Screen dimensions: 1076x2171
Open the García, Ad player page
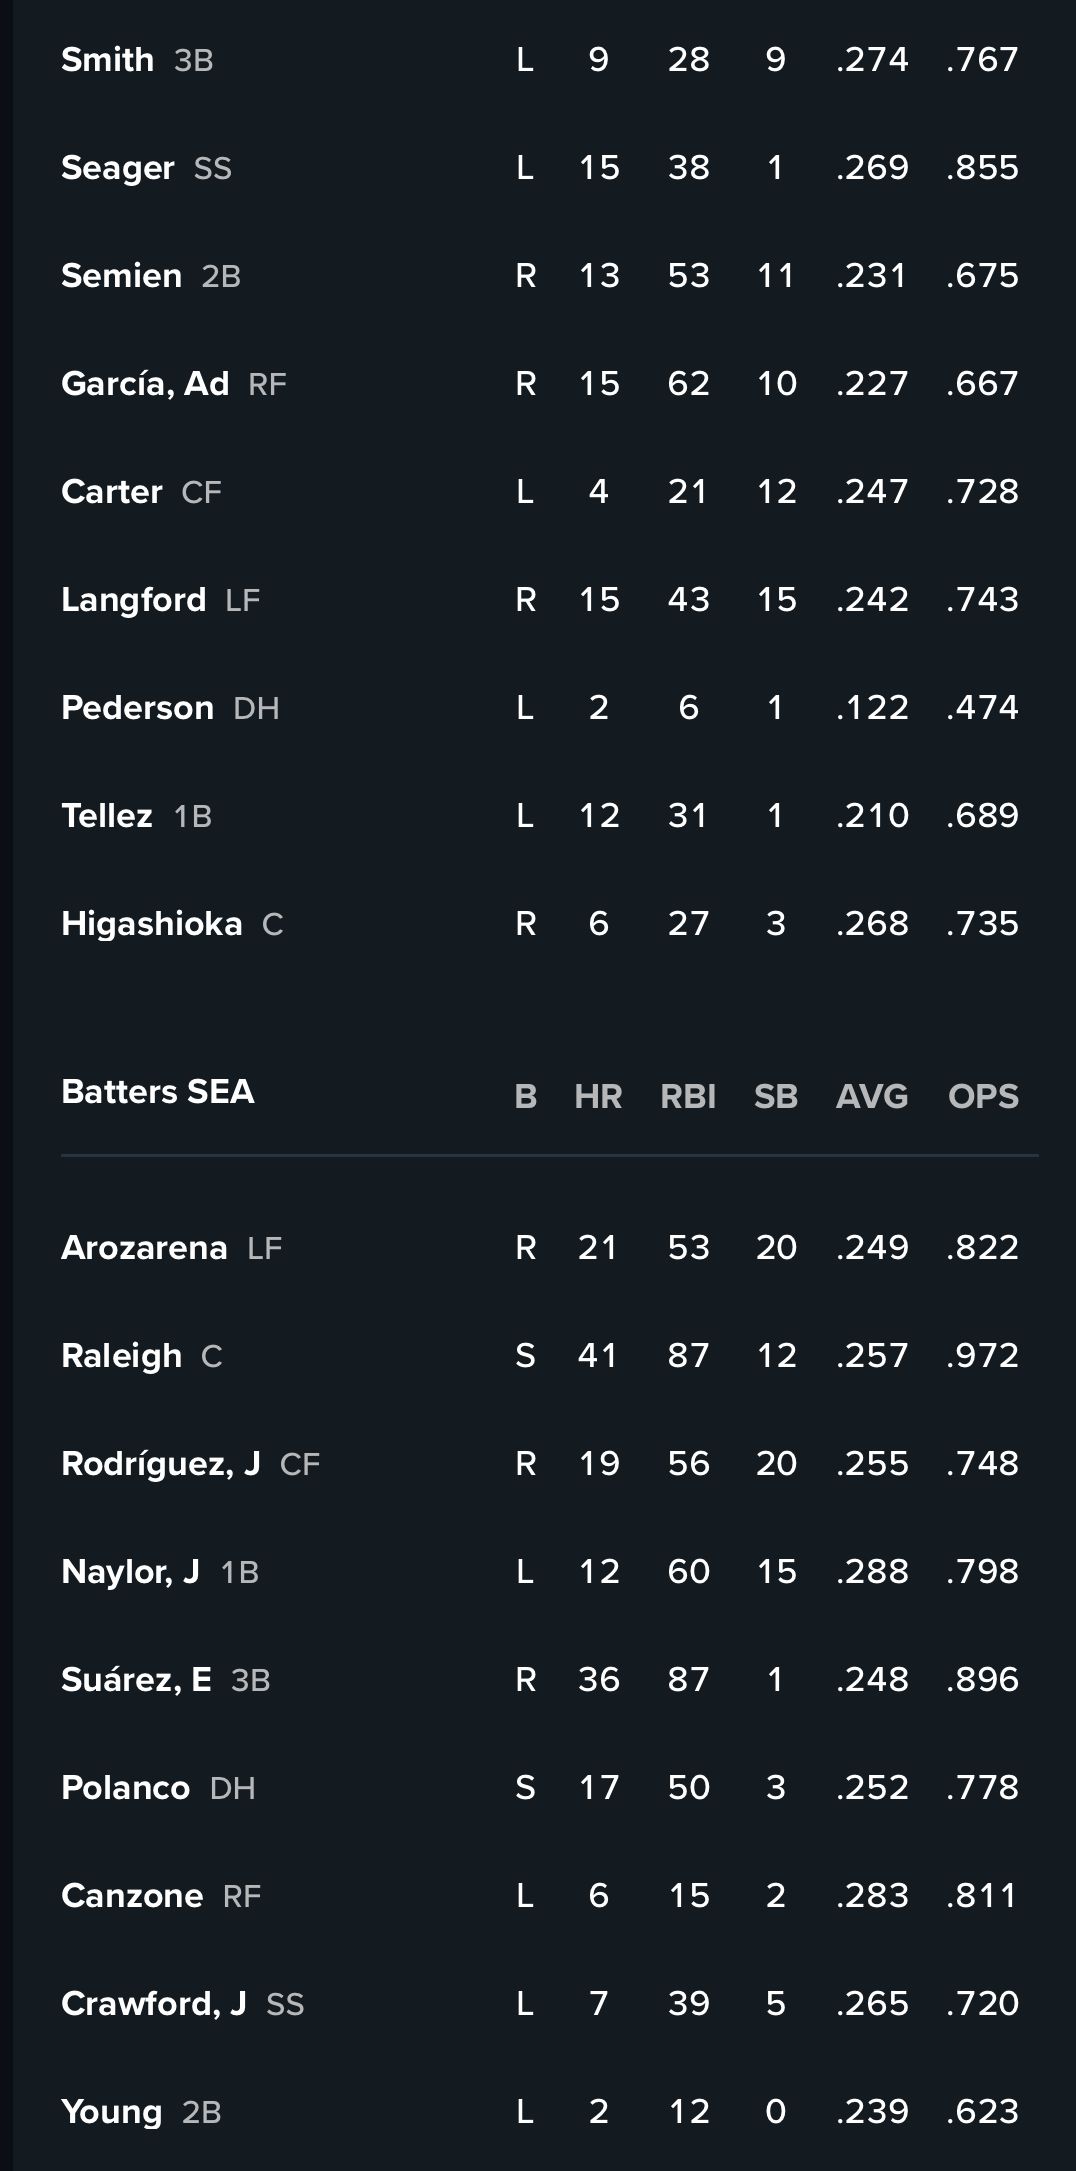click(x=145, y=384)
